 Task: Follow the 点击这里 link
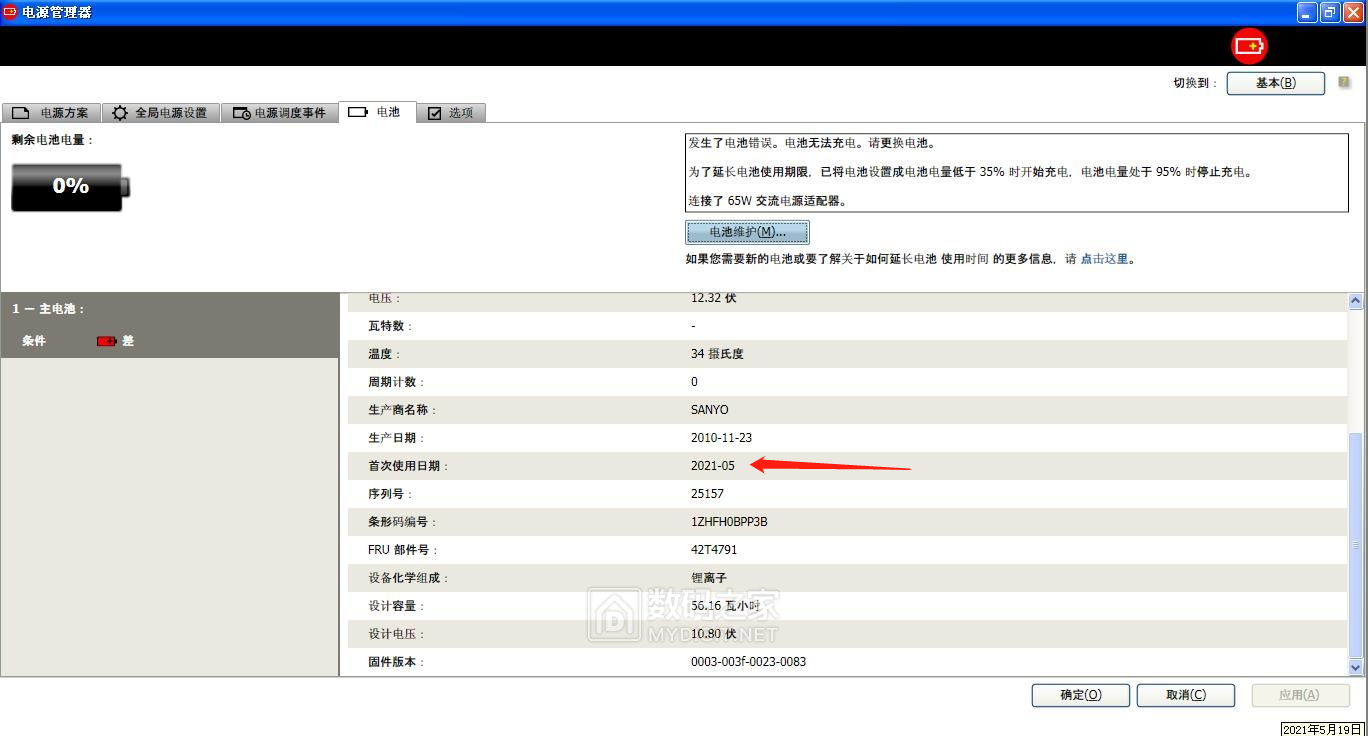[x=1104, y=259]
